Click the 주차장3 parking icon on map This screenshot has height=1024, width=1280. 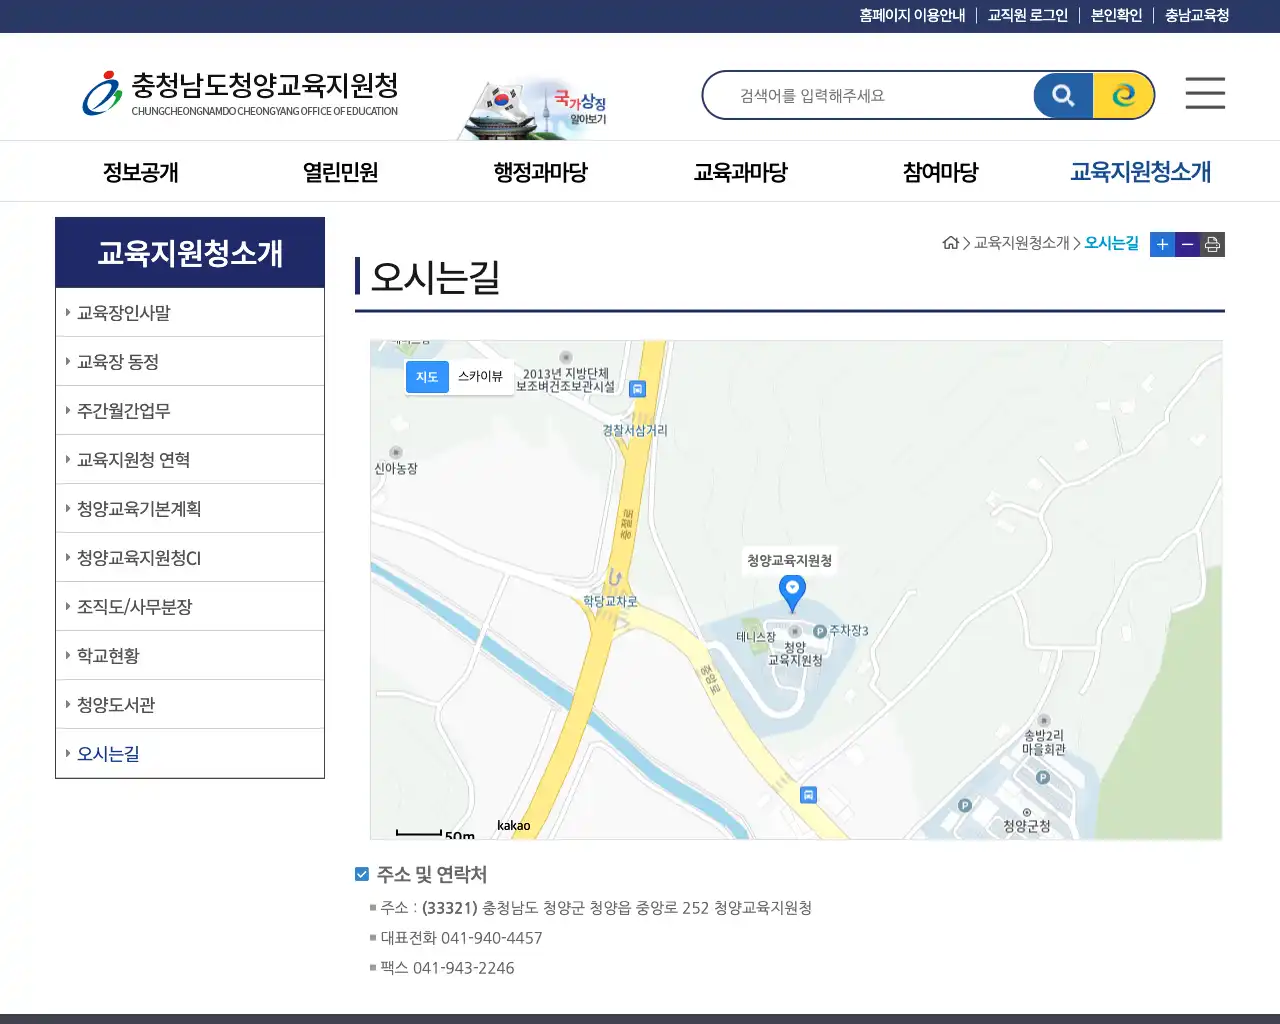tap(820, 631)
